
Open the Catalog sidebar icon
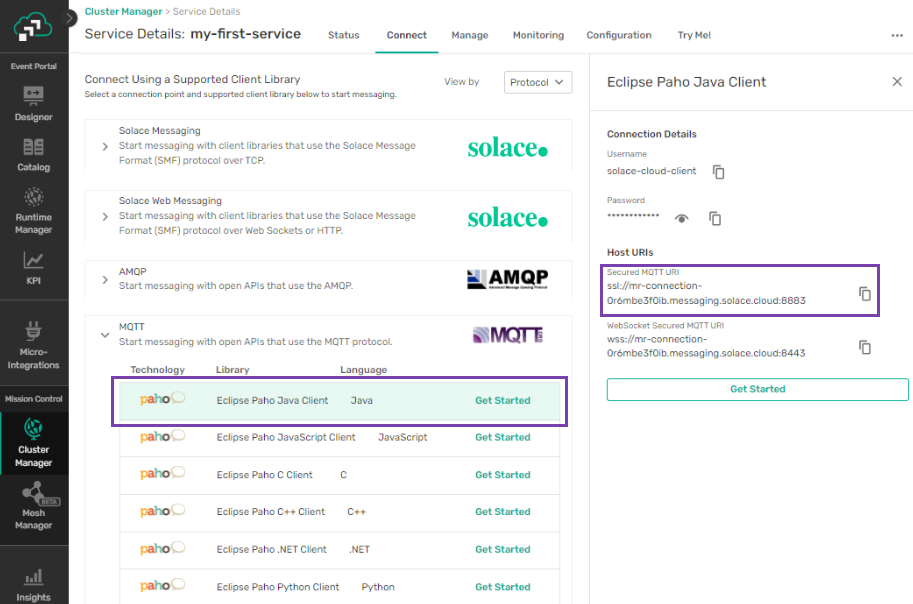point(33,153)
